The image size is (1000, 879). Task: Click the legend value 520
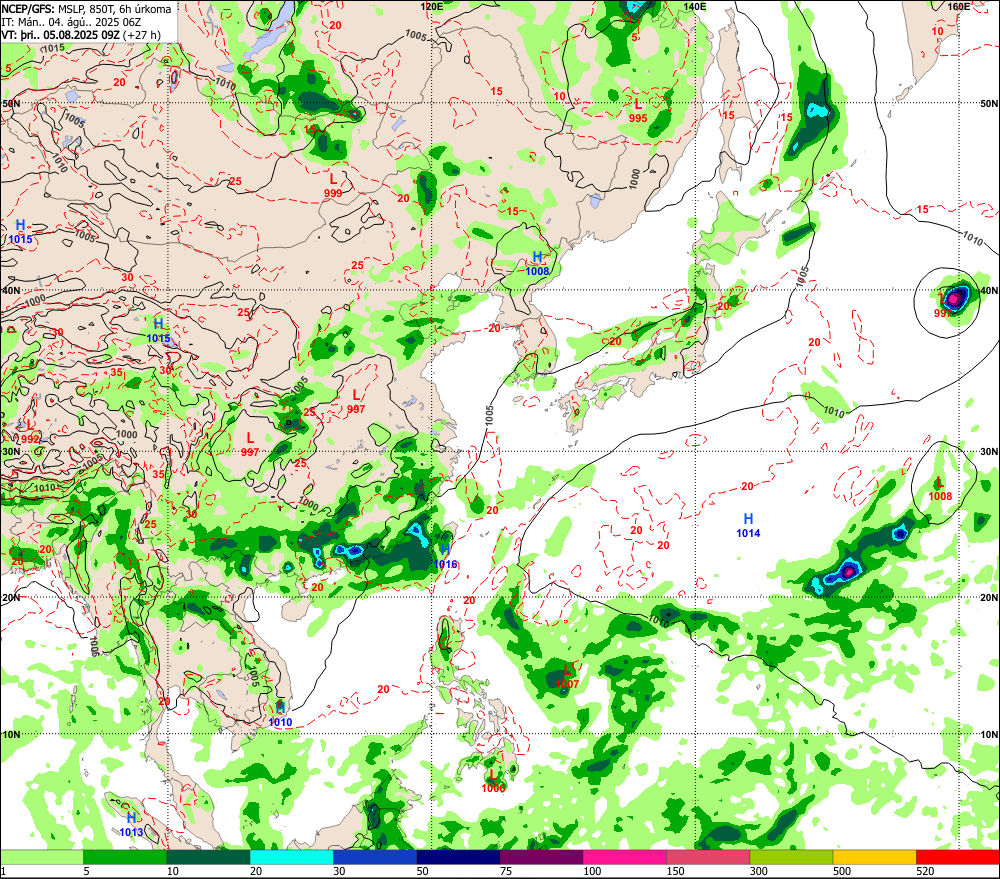(925, 871)
